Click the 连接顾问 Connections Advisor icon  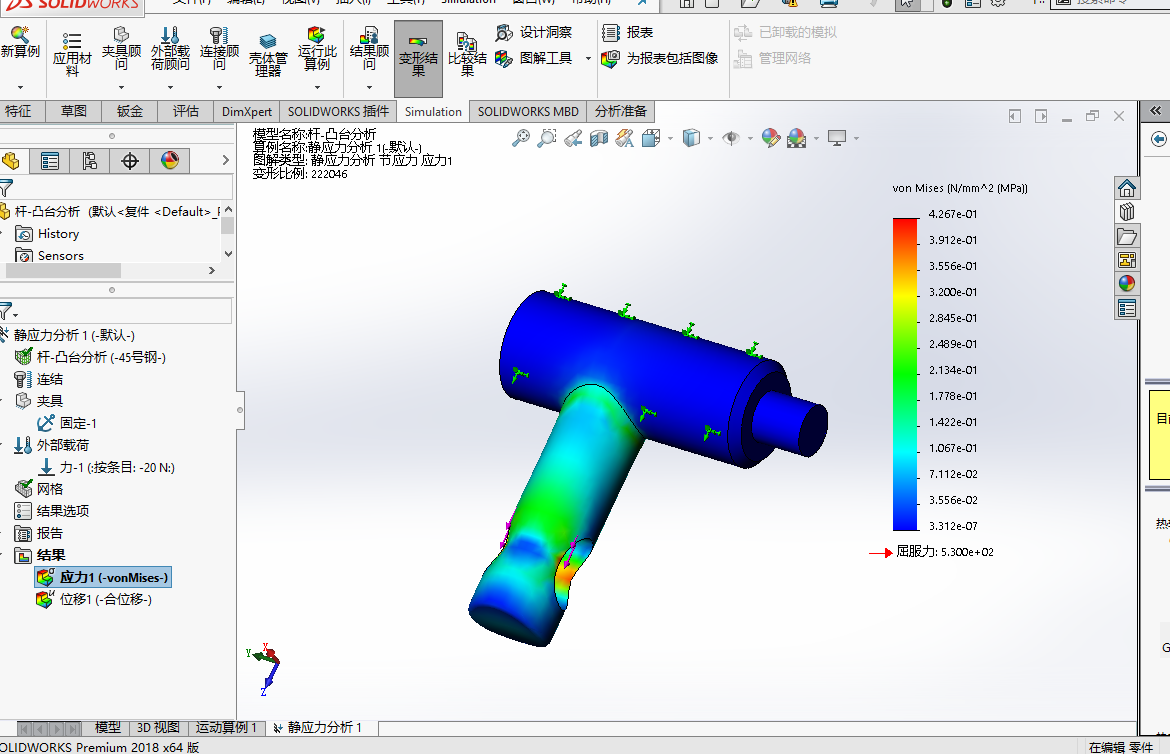pyautogui.click(x=219, y=49)
